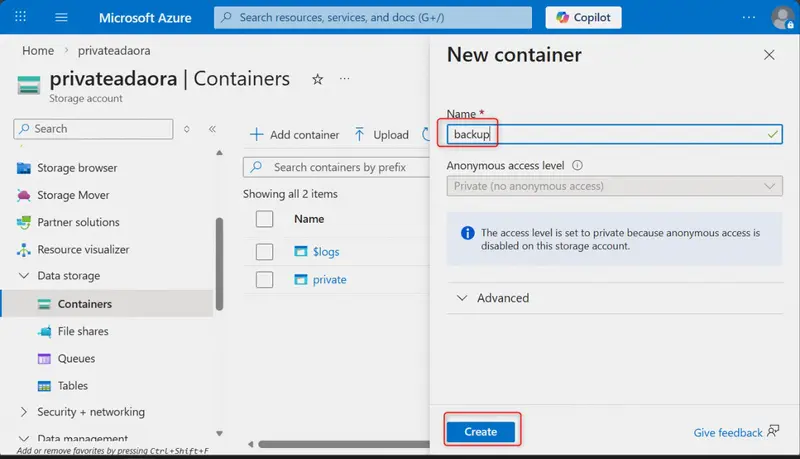Click the Storage browser icon
Screen dimensions: 800x459
point(23,168)
